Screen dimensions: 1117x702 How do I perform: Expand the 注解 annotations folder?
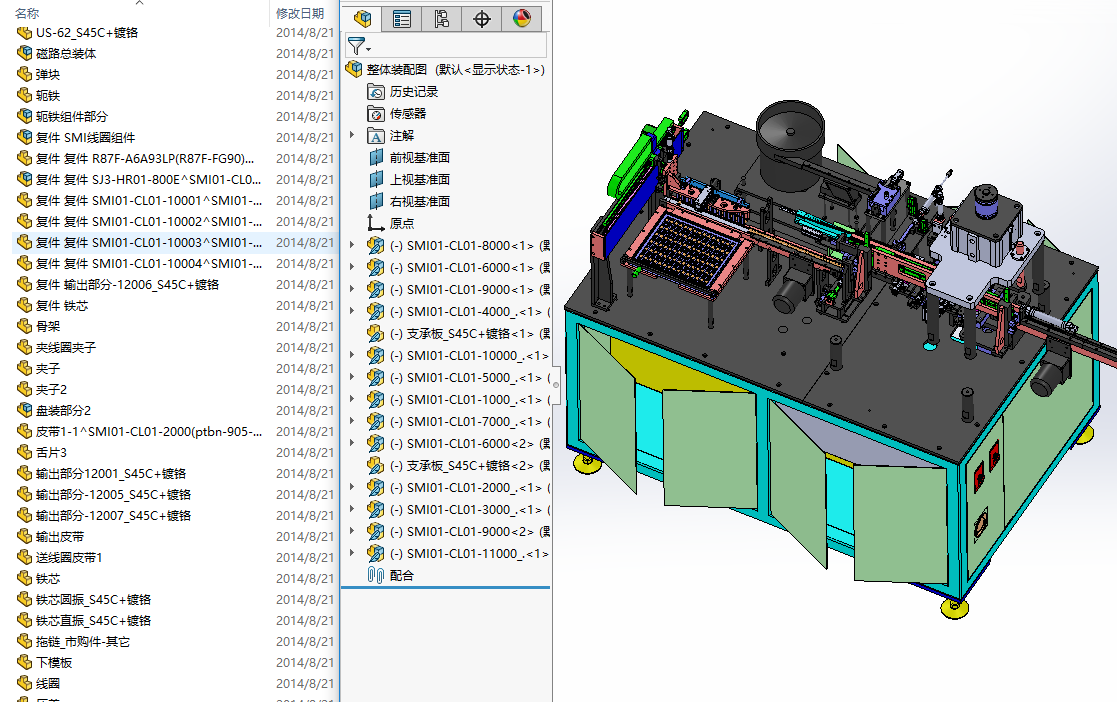352,135
